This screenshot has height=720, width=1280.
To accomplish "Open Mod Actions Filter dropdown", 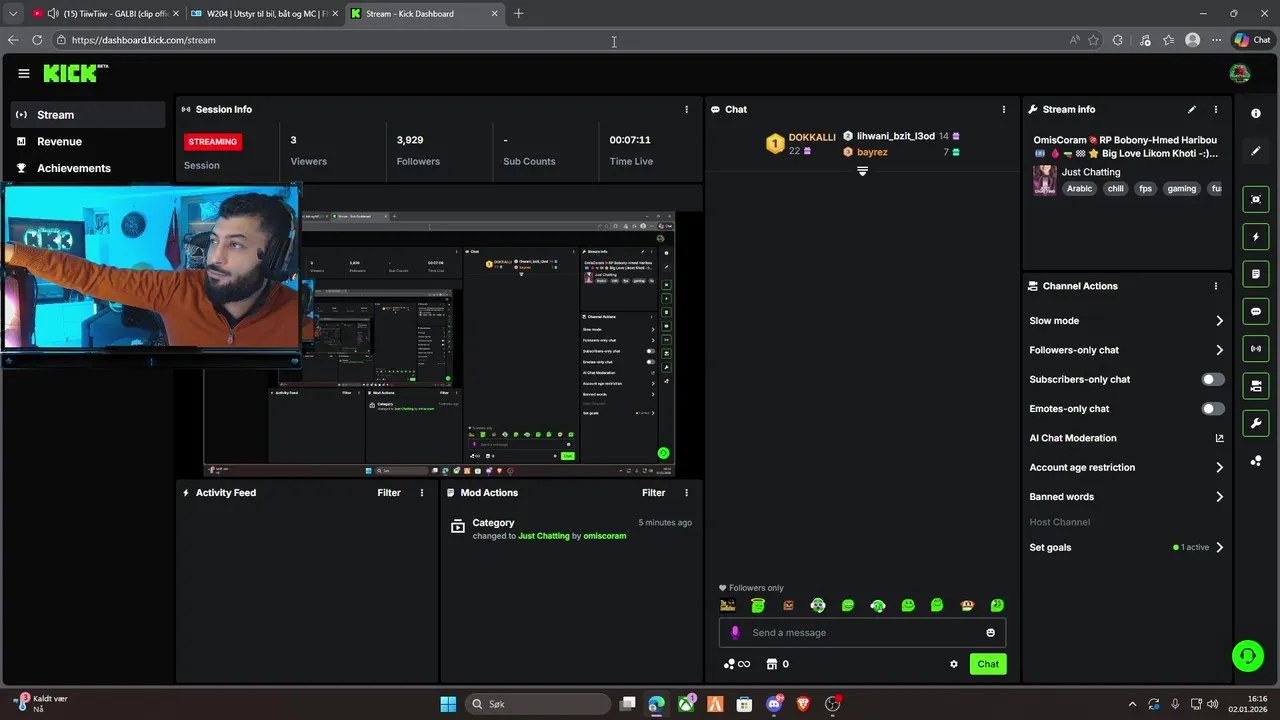I will pos(653,493).
